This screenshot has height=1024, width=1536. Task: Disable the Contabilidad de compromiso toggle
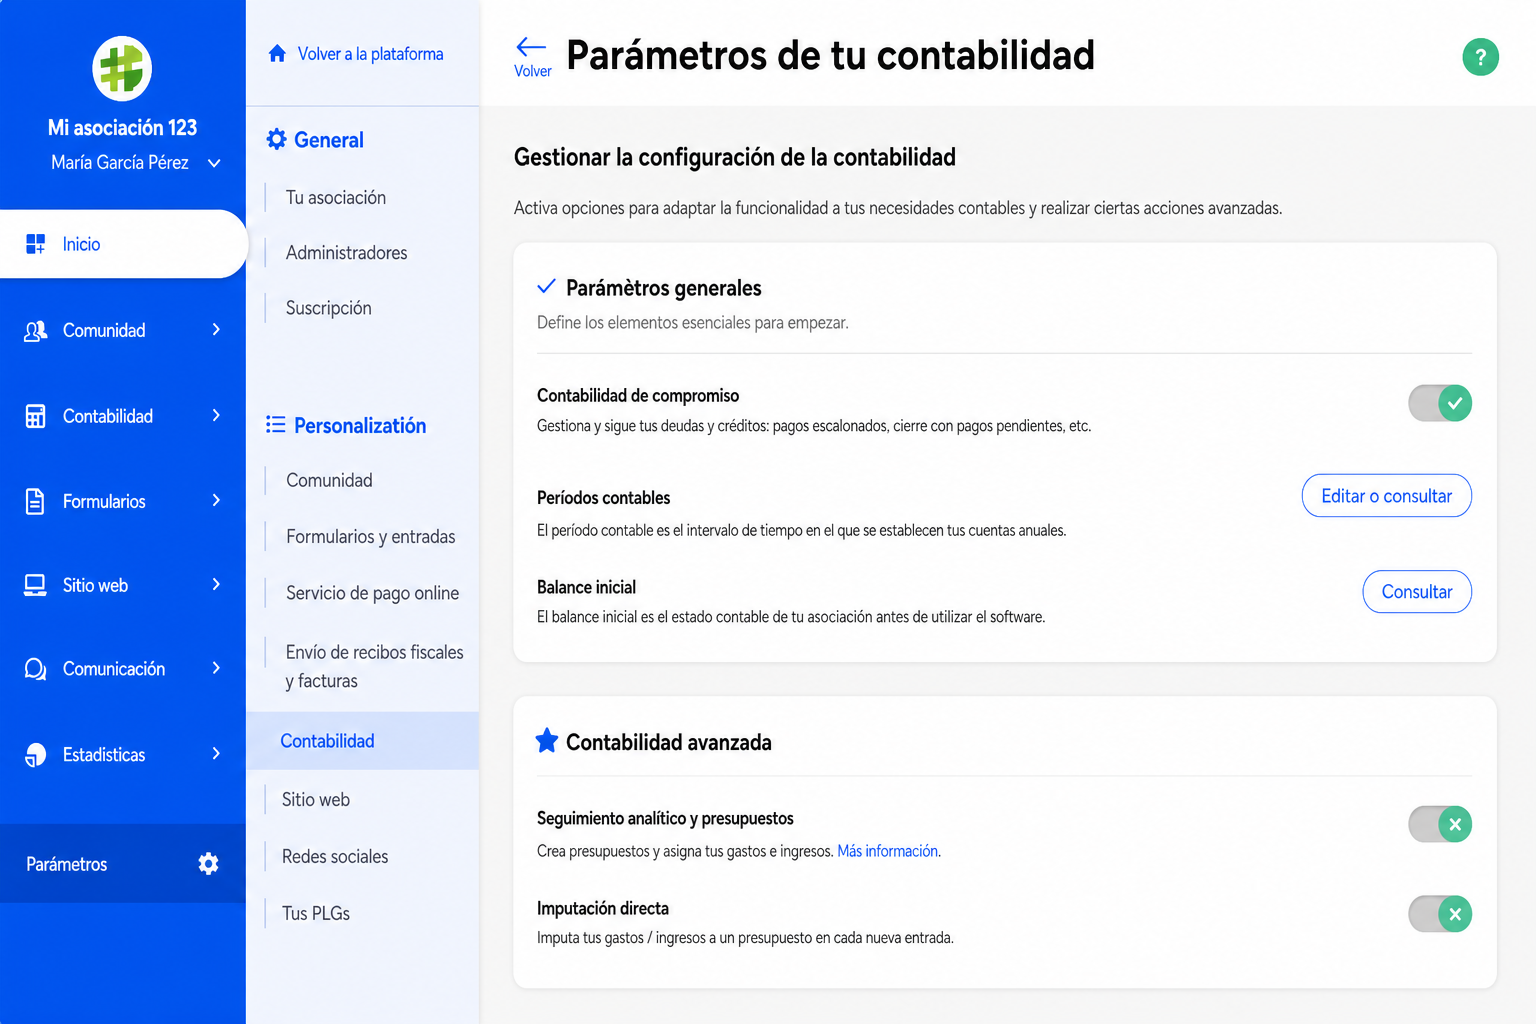1440,403
